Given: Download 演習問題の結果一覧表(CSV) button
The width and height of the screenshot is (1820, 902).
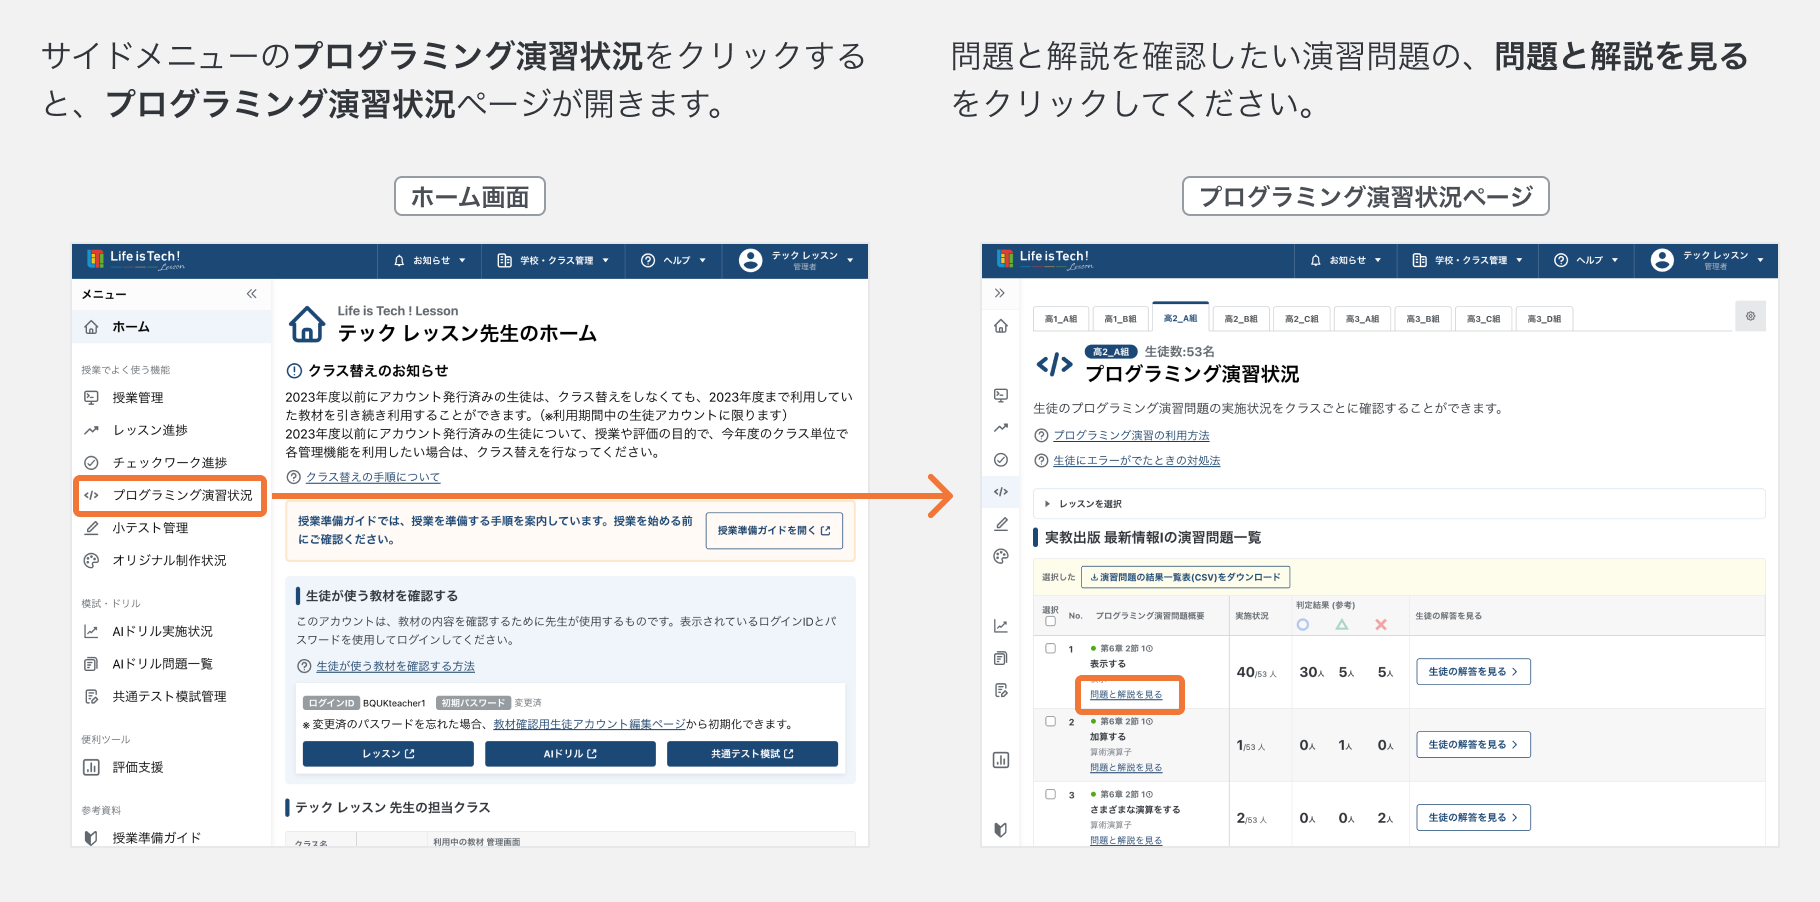Looking at the screenshot, I should 1185,577.
